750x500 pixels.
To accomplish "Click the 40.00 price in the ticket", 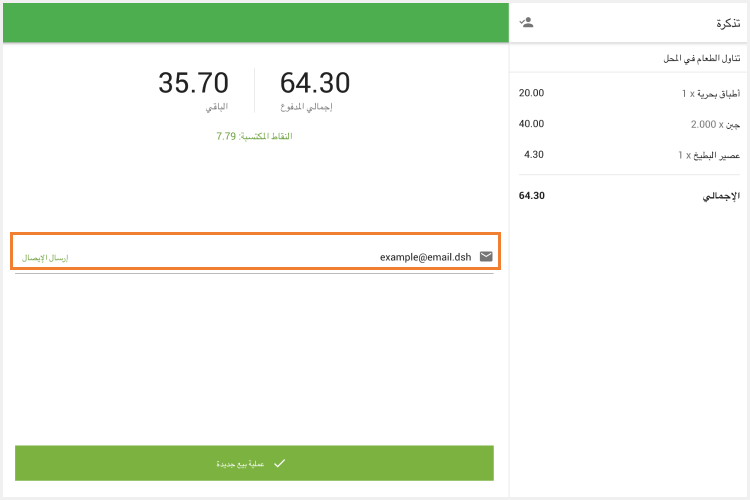I will (x=531, y=124).
